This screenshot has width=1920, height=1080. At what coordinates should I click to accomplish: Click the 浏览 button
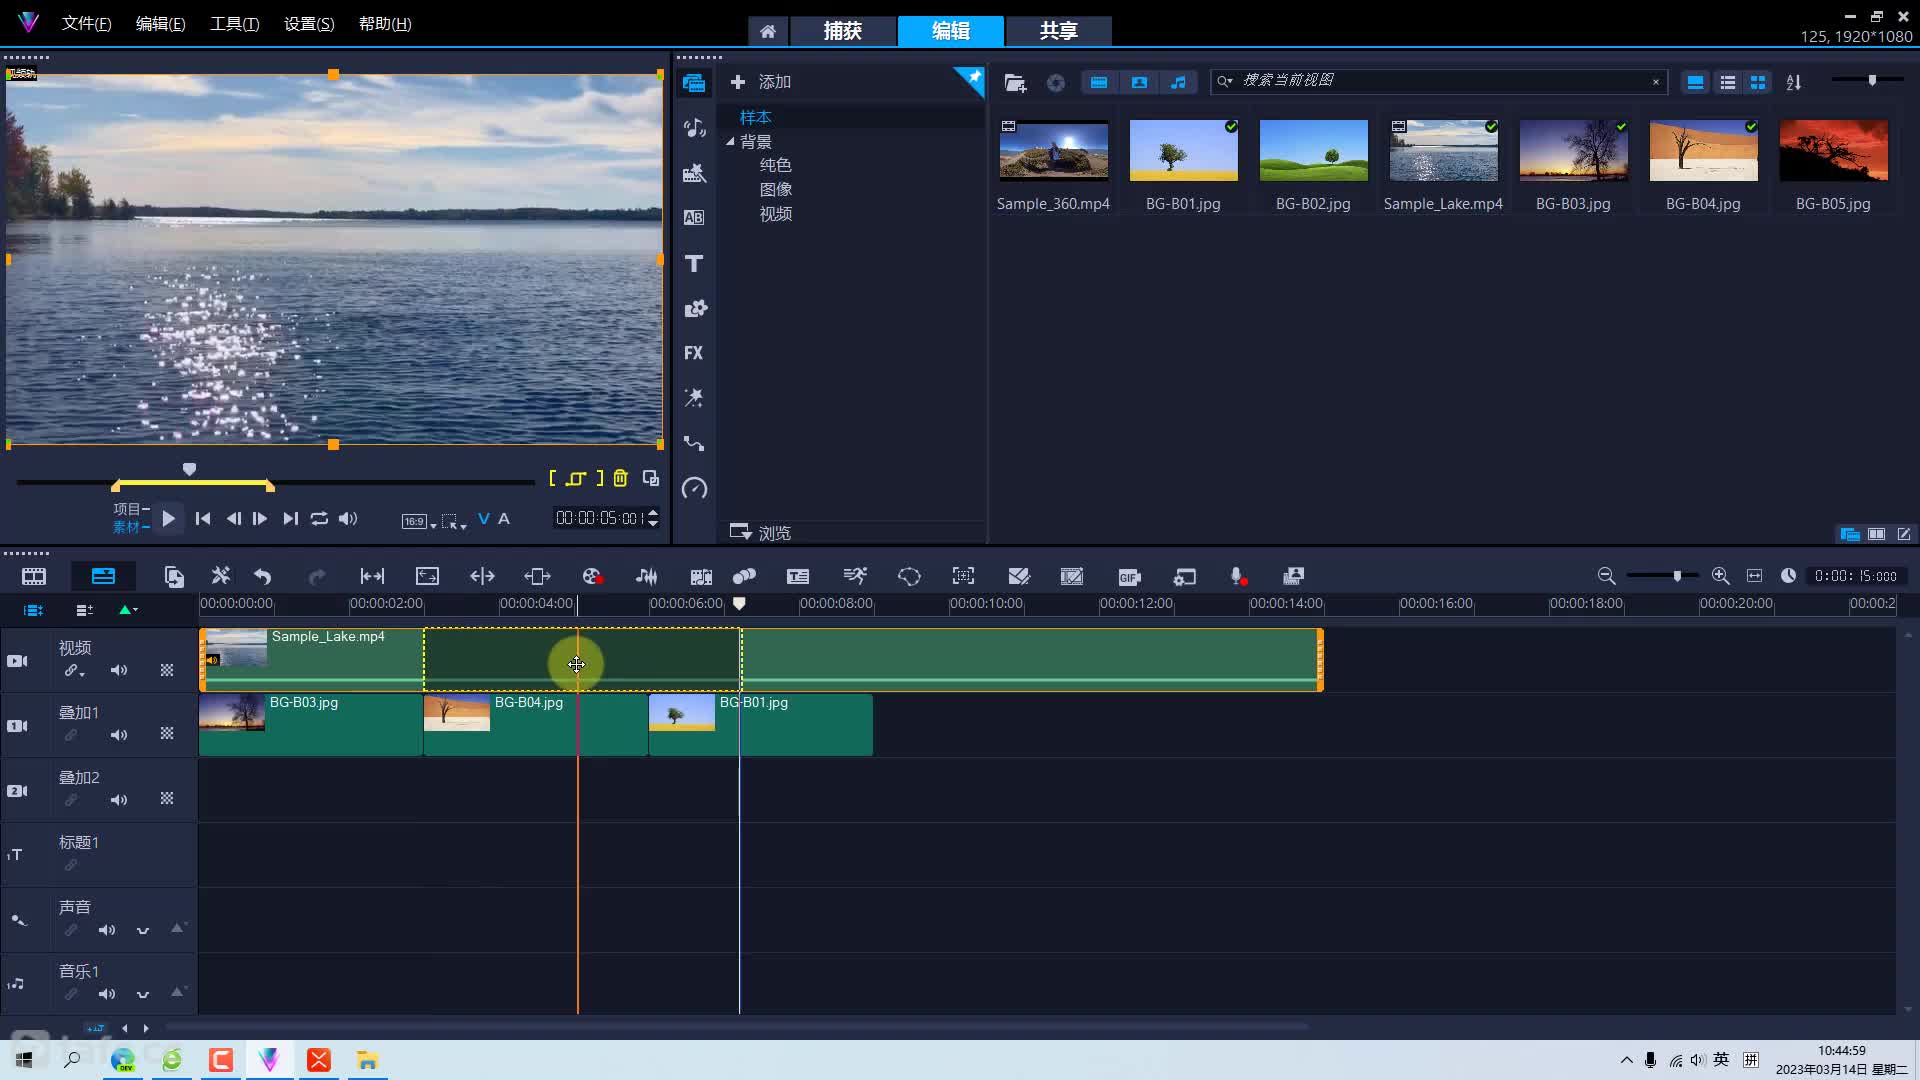point(761,532)
